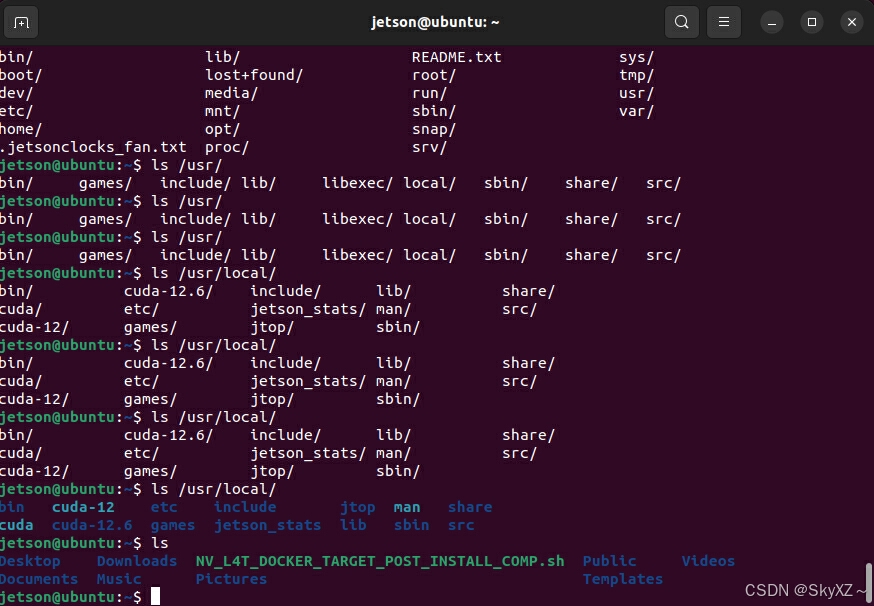Click the proc/ entry in root listing
The height and width of the screenshot is (606, 874).
point(227,147)
